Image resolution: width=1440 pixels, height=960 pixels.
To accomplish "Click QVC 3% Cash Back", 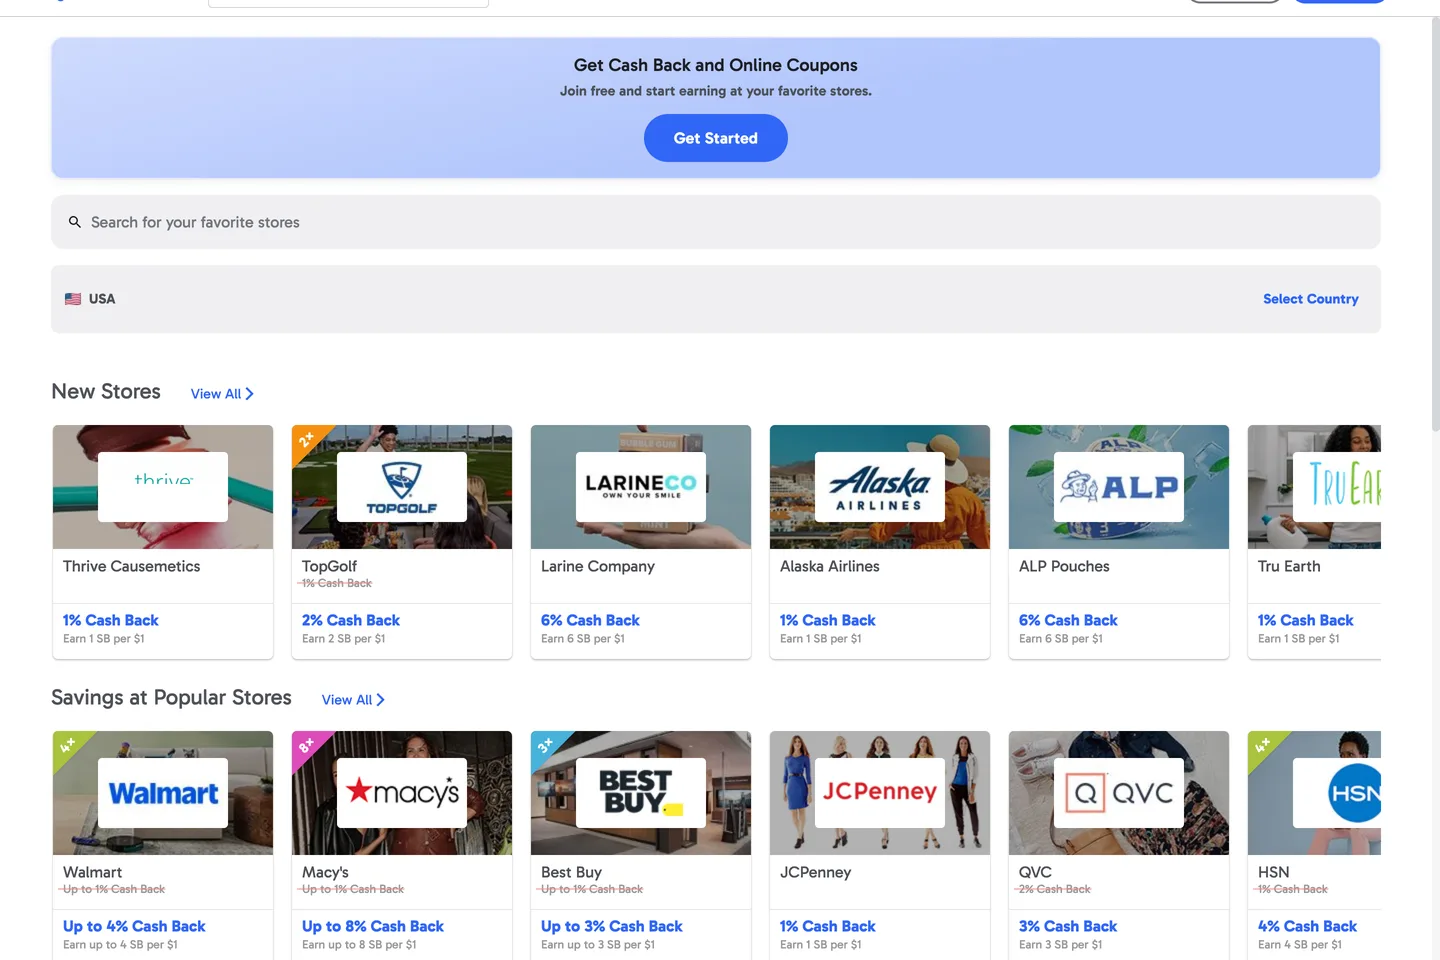I will click(1068, 926).
